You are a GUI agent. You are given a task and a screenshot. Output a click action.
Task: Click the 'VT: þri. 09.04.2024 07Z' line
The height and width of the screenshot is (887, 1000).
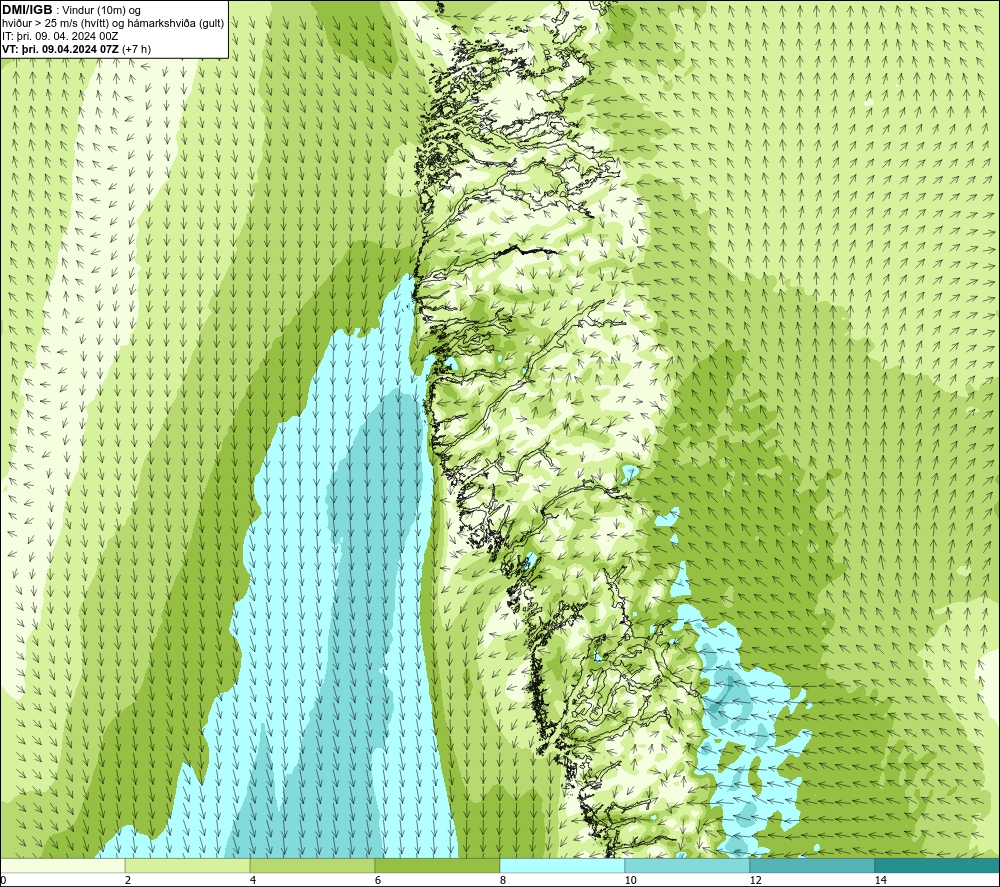pyautogui.click(x=77, y=49)
